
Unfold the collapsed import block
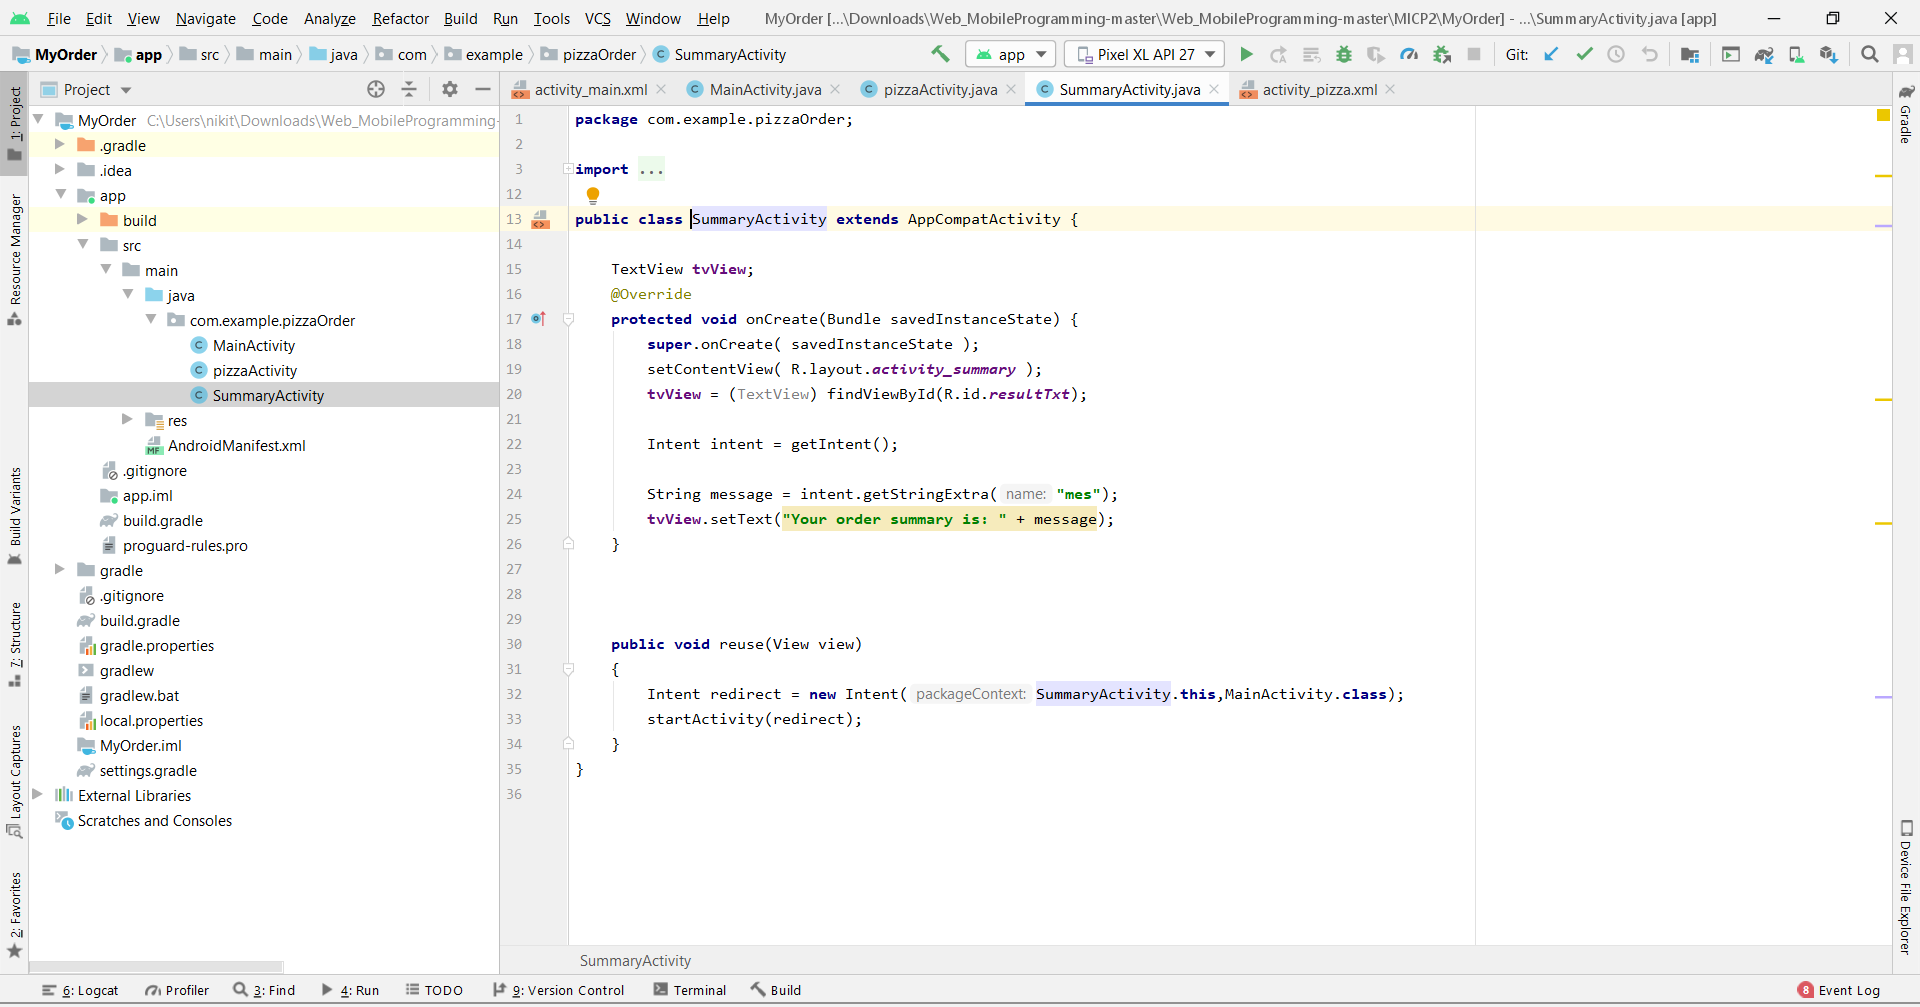tap(568, 169)
